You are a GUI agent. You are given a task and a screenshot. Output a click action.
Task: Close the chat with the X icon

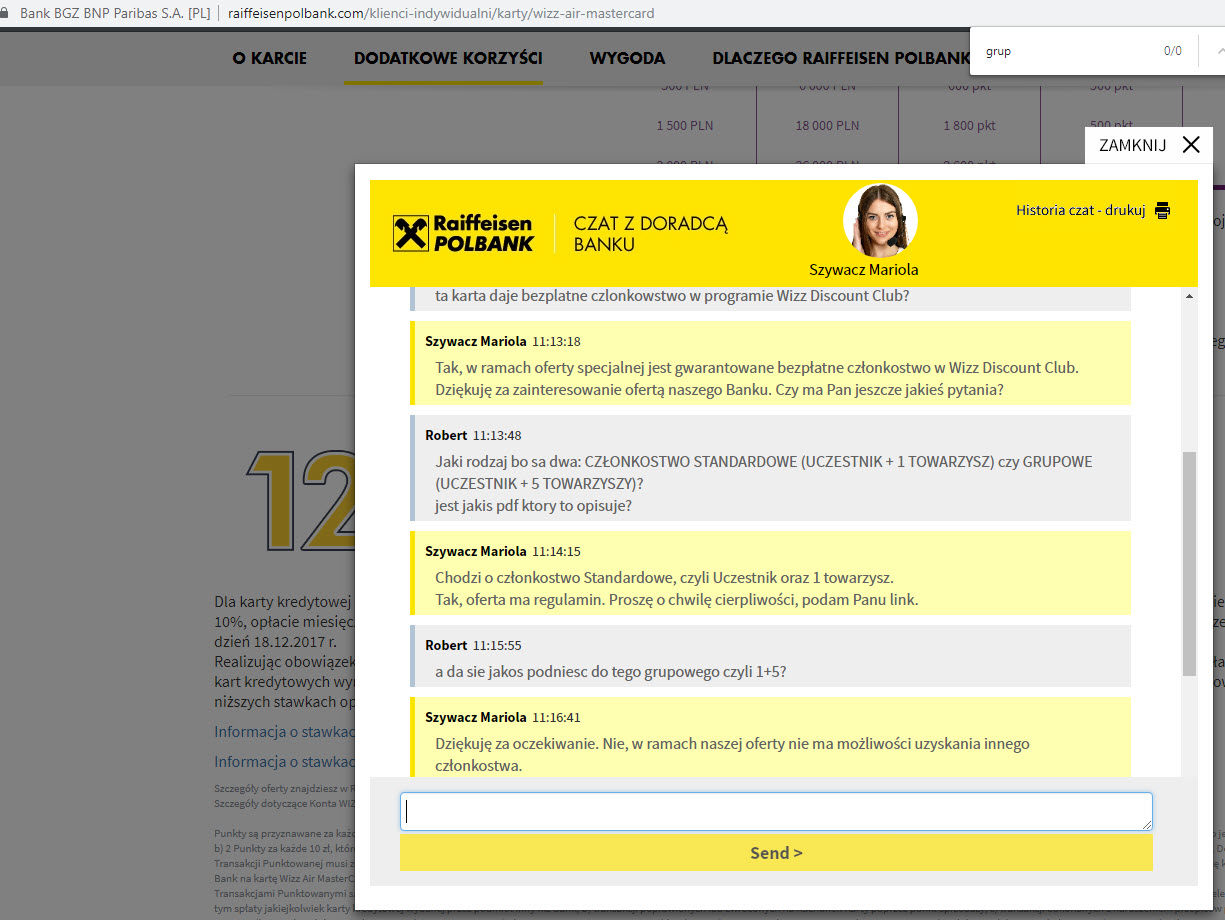[1190, 145]
